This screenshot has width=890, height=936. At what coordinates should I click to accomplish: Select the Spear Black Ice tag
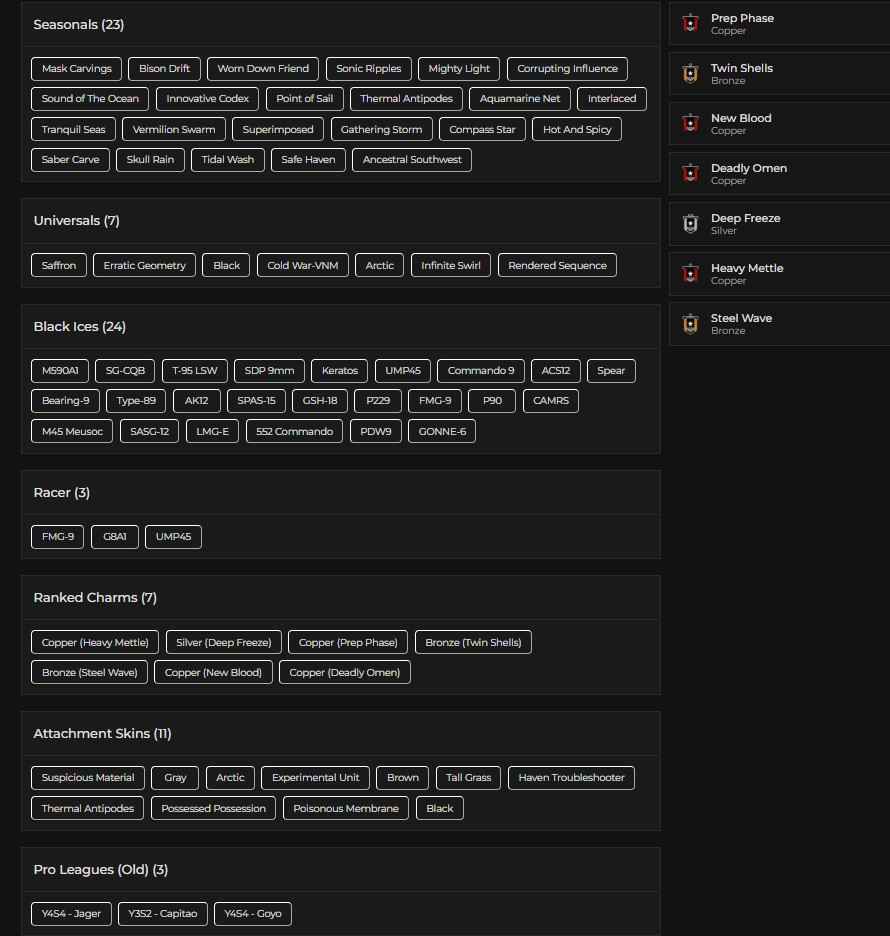(x=611, y=370)
